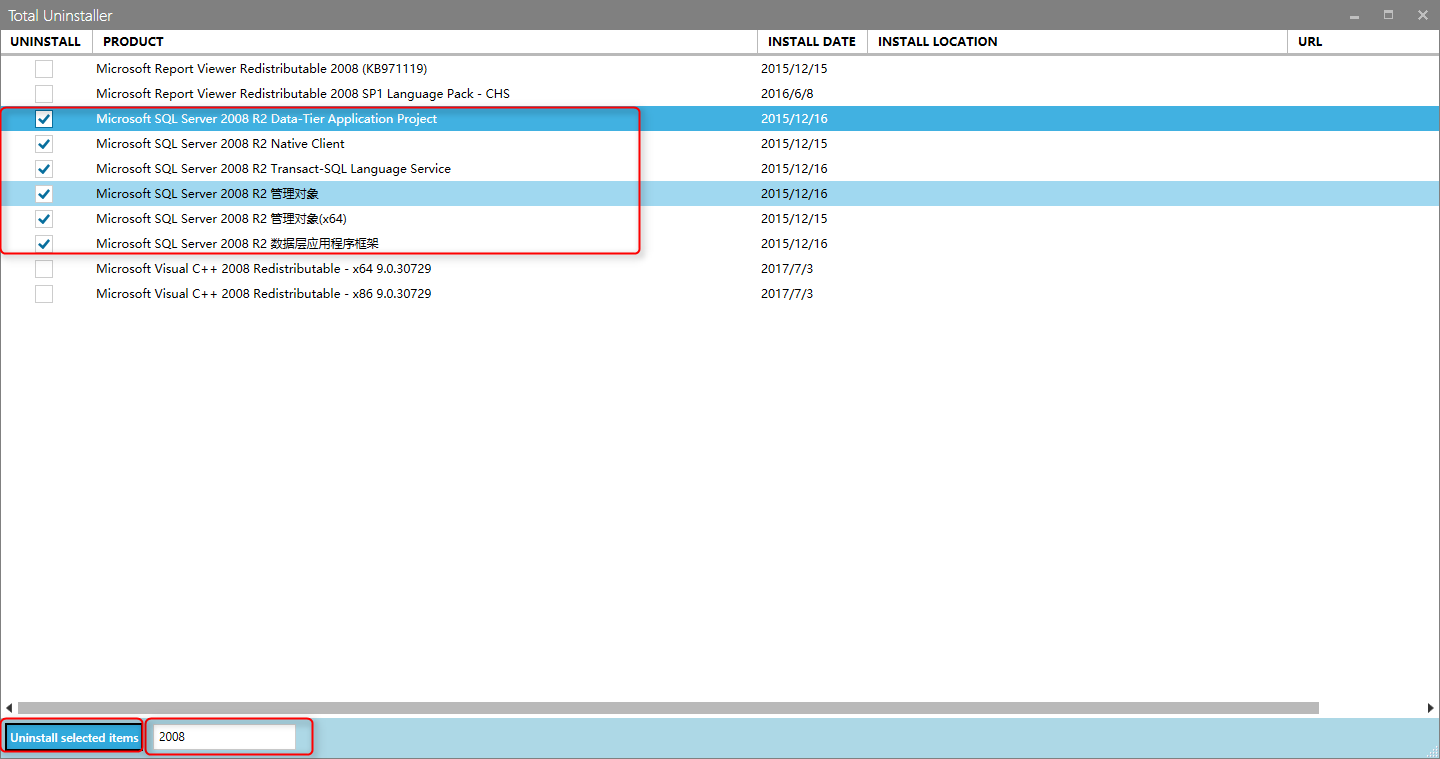This screenshot has width=1440, height=759.
Task: Click the Total Uninstaller title text
Action: pyautogui.click(x=61, y=16)
